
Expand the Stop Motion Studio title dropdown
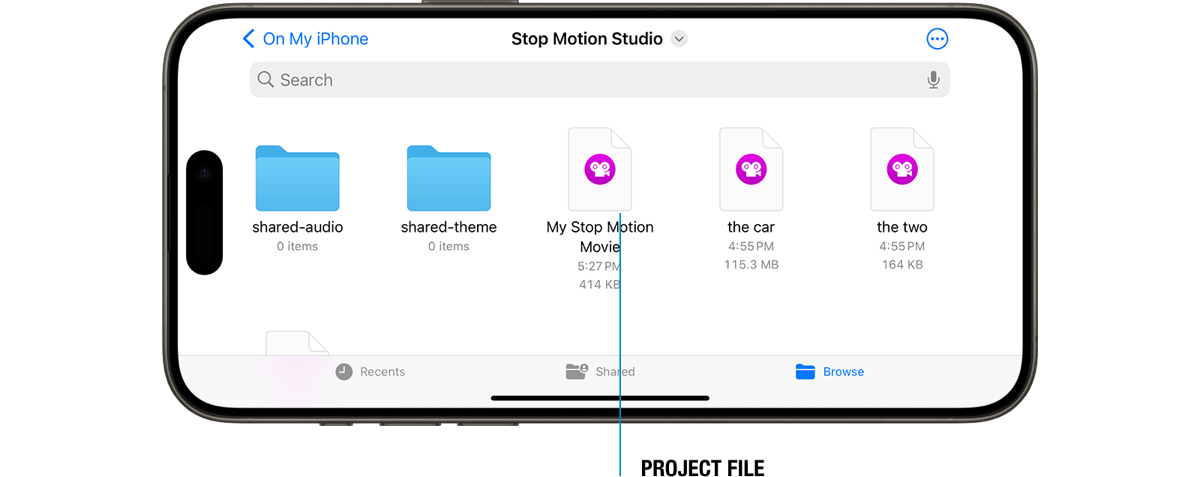pos(679,39)
